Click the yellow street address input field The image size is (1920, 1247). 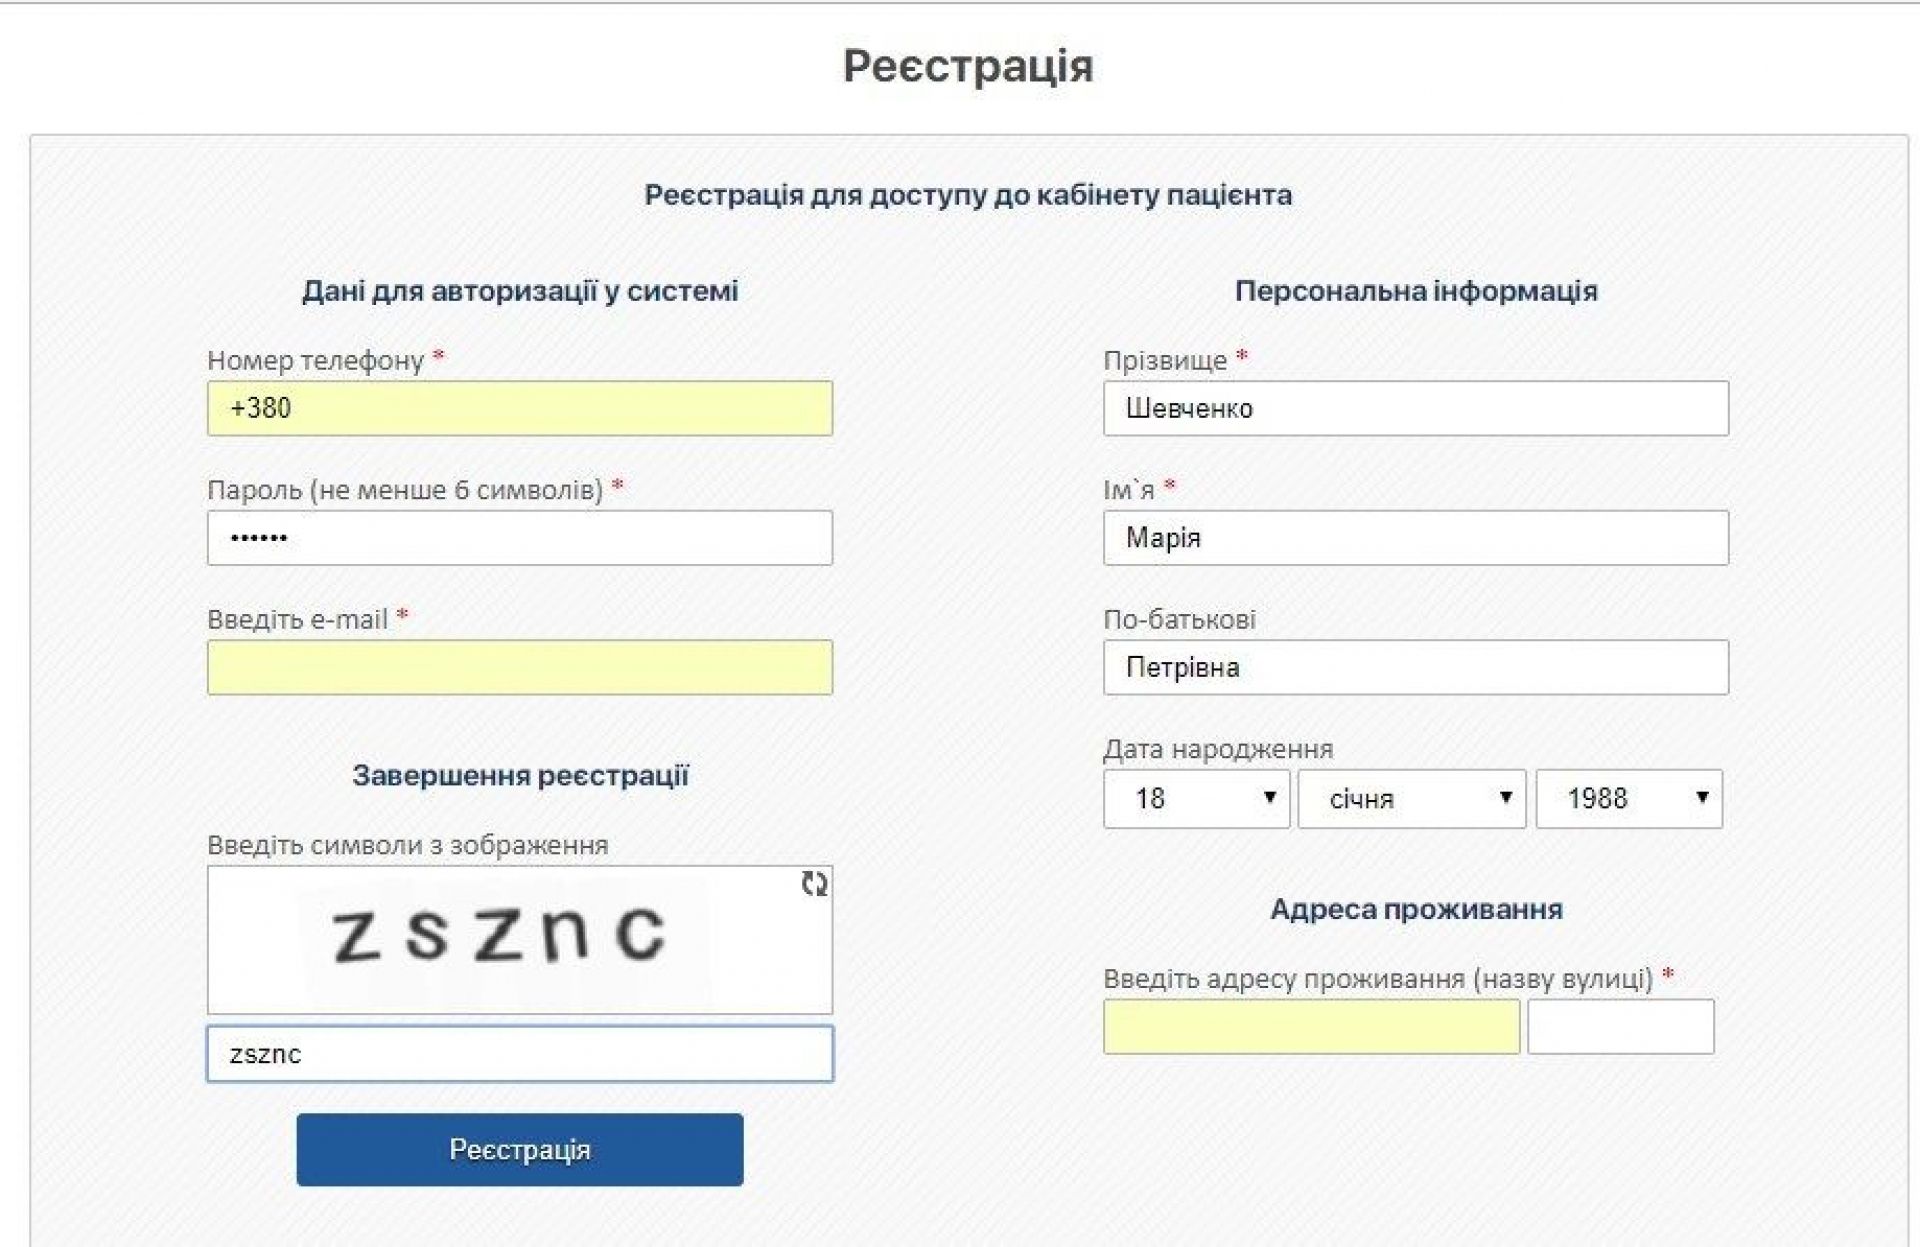[x=1311, y=1026]
